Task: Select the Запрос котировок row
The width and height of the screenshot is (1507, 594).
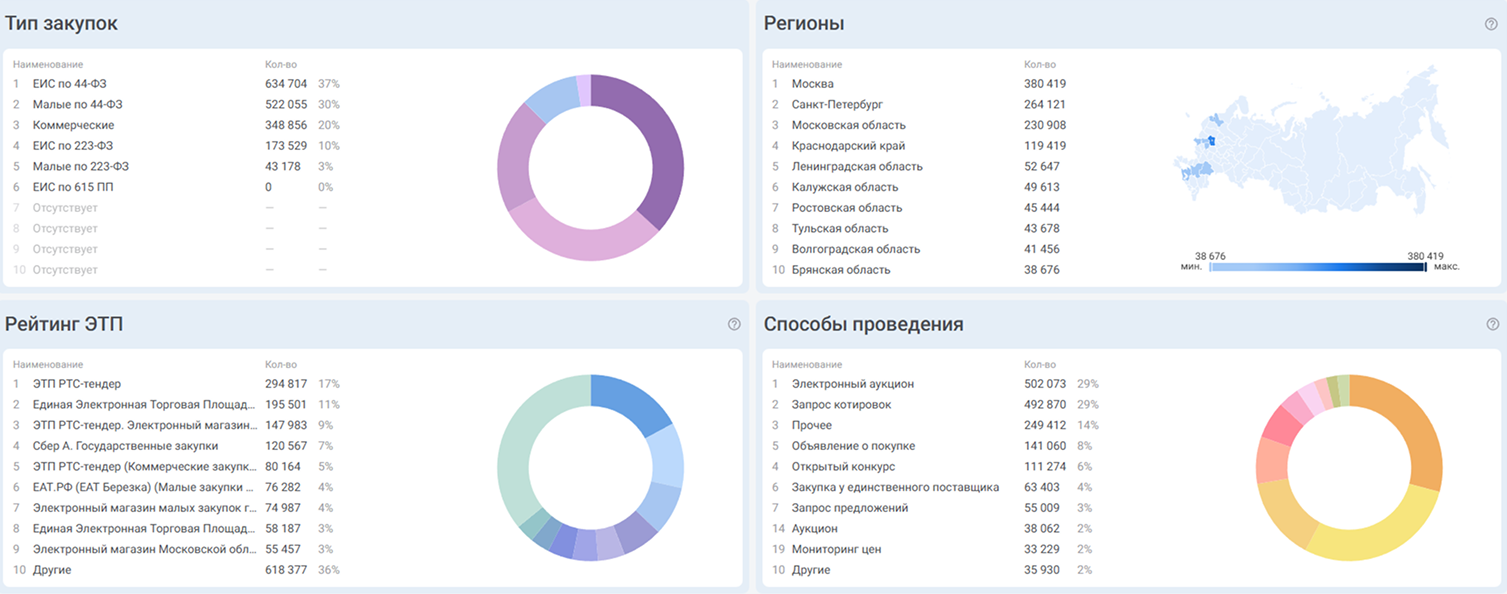Action: (935, 404)
